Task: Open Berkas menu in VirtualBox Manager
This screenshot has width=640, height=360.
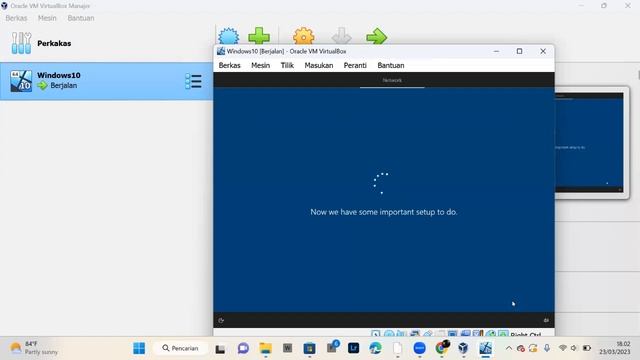Action: (16, 18)
